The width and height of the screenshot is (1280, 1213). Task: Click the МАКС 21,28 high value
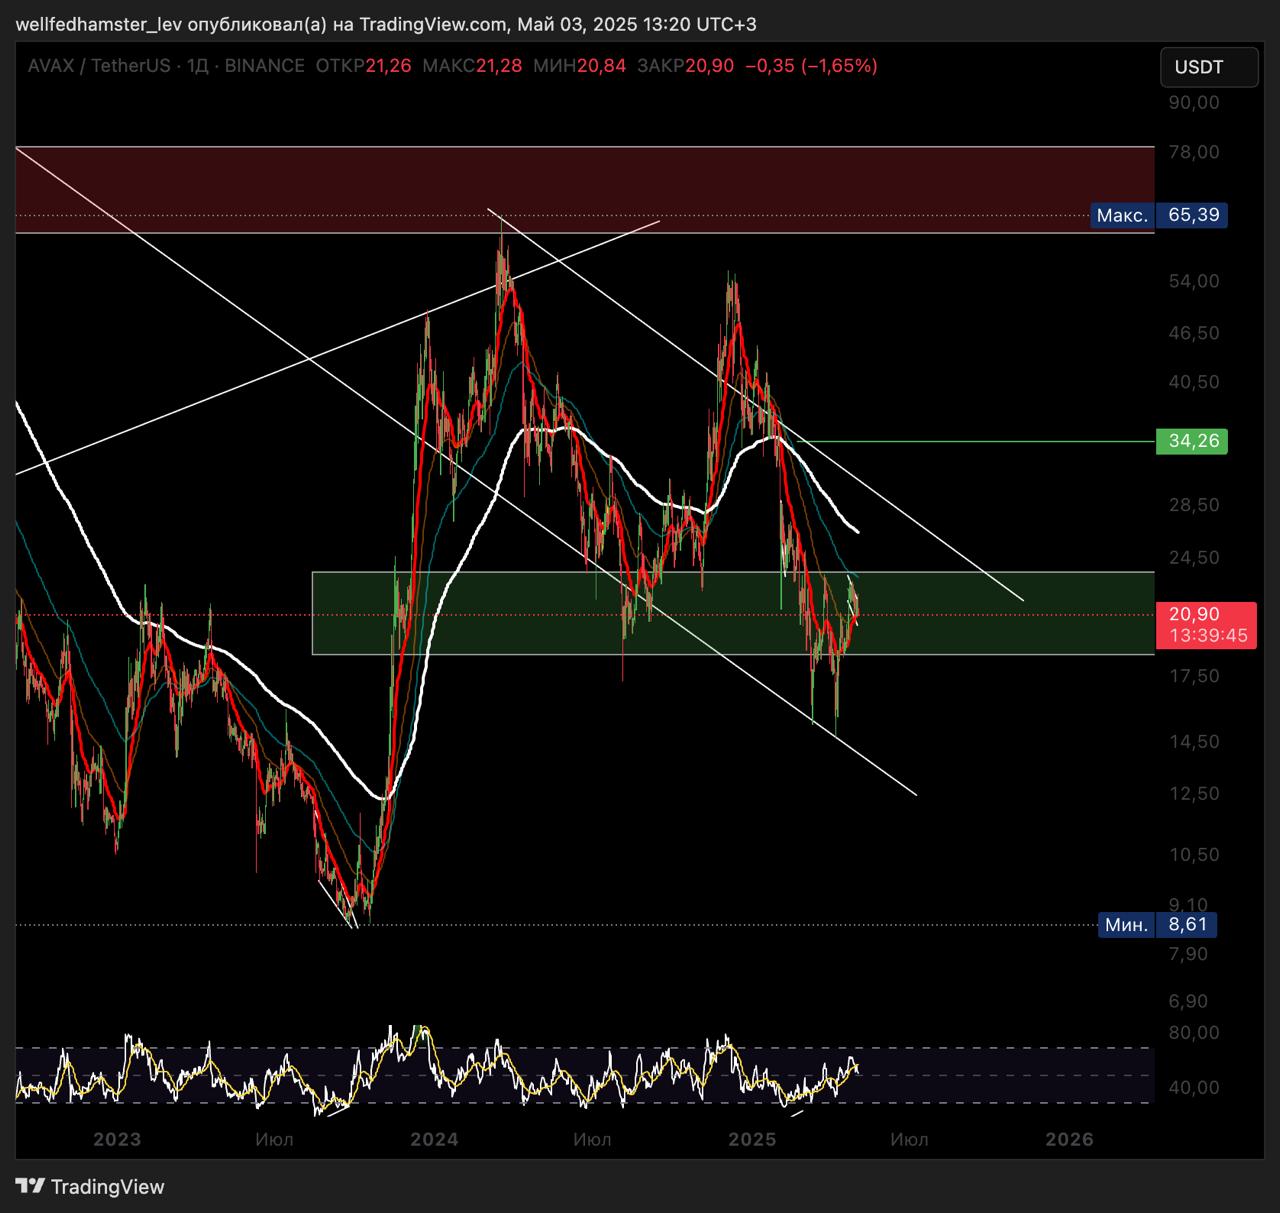pos(472,66)
